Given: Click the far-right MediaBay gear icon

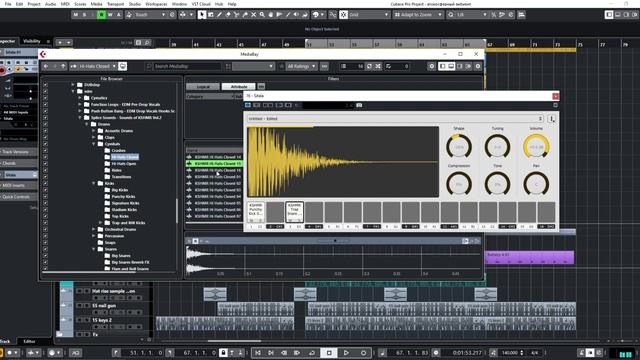Looking at the screenshot, I should [x=478, y=66].
